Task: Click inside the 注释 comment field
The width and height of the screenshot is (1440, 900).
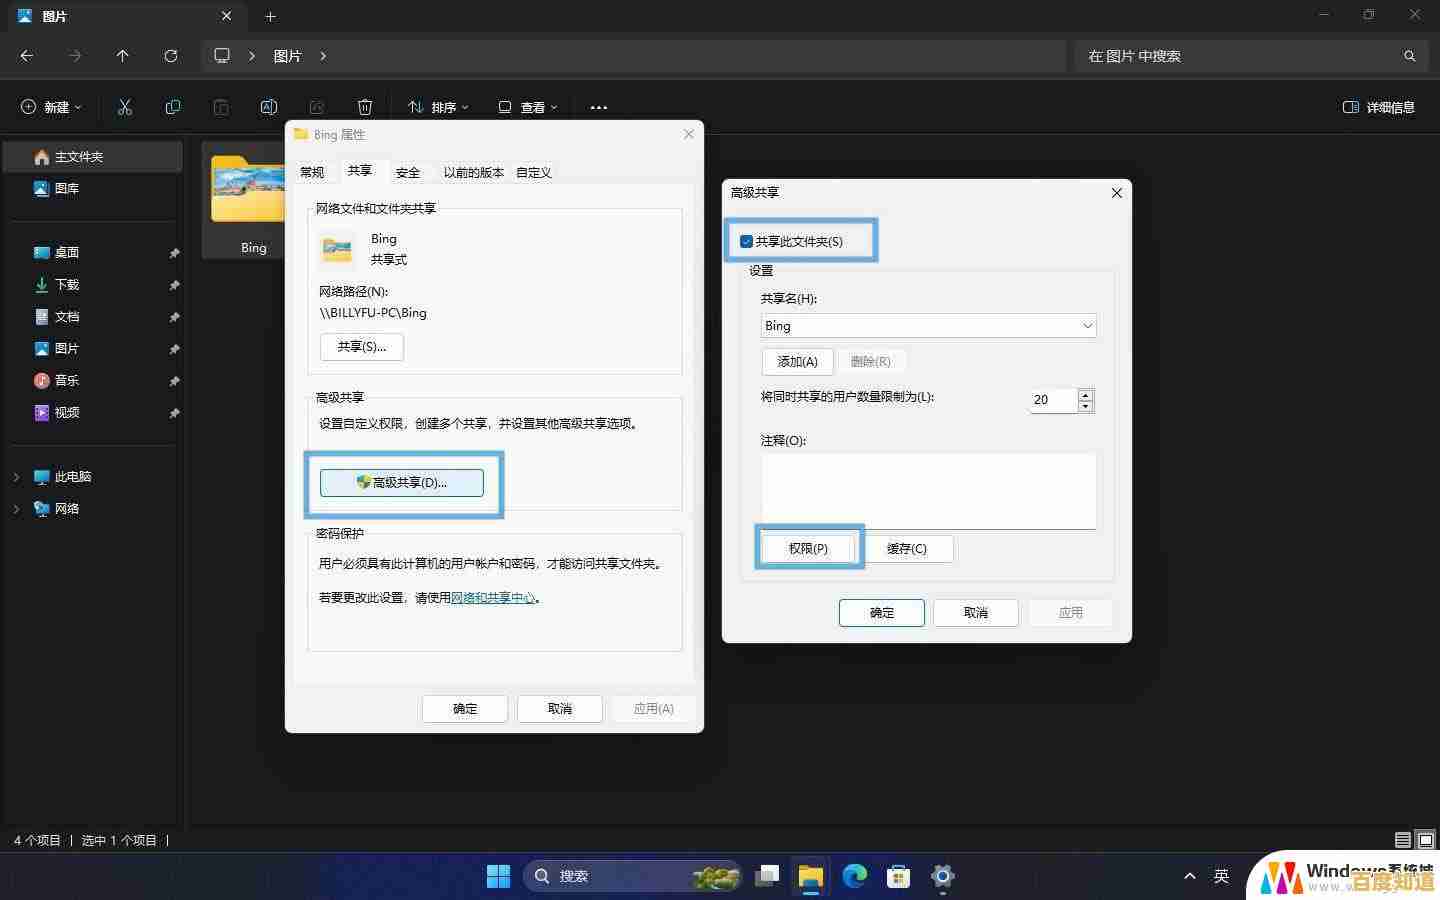Action: 928,490
